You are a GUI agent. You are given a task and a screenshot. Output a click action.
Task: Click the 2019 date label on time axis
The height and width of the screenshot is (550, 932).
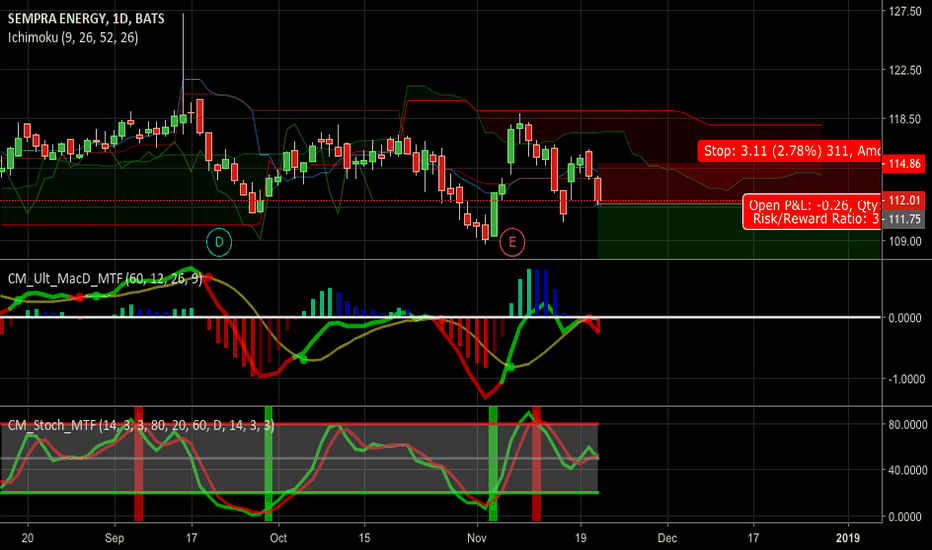pos(848,538)
